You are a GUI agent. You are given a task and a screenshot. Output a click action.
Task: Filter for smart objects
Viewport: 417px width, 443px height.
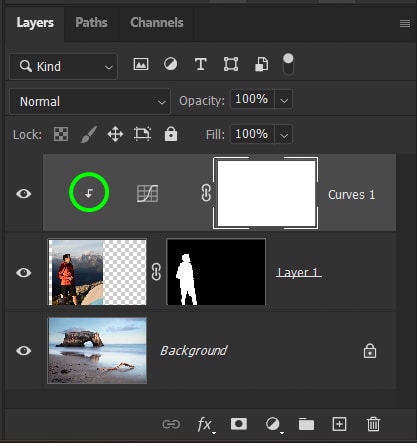[262, 64]
